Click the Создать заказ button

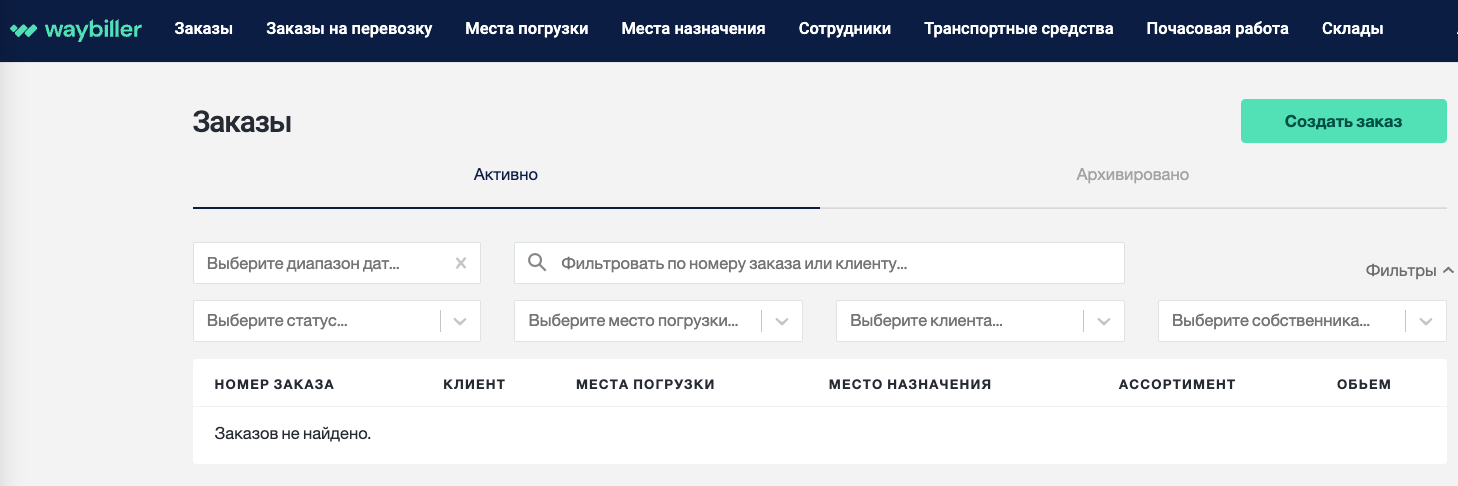pos(1344,121)
